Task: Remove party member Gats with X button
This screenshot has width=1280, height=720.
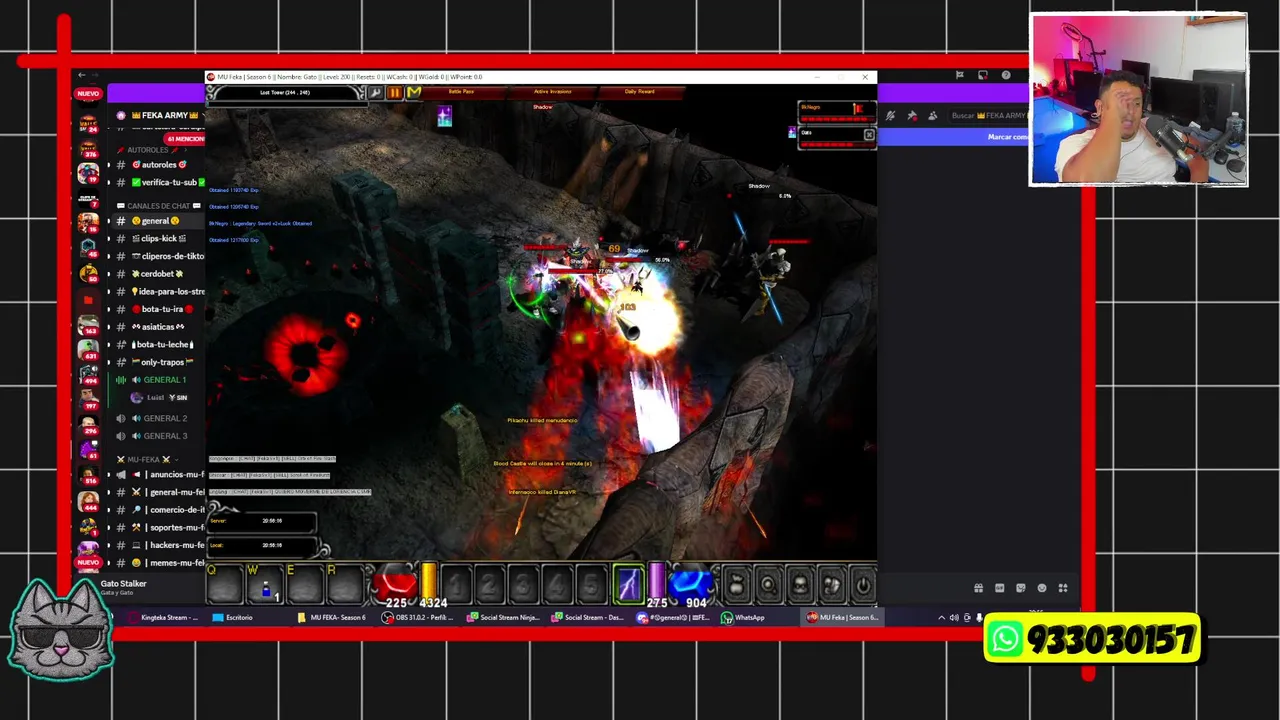Action: (869, 135)
